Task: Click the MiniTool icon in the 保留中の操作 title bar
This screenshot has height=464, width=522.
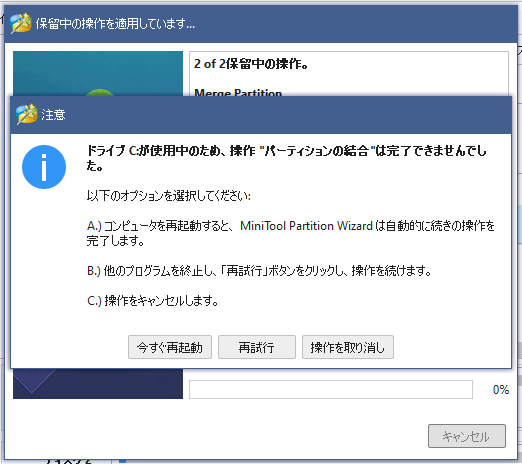Action: [21, 23]
